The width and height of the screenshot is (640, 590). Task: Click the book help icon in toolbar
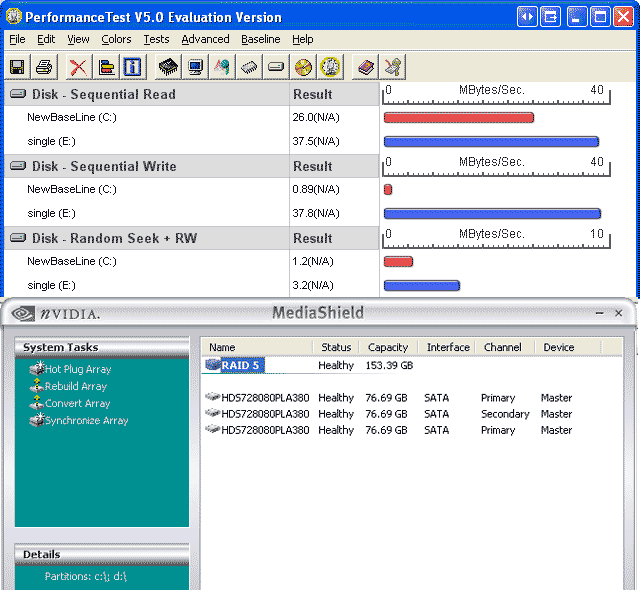coord(366,67)
